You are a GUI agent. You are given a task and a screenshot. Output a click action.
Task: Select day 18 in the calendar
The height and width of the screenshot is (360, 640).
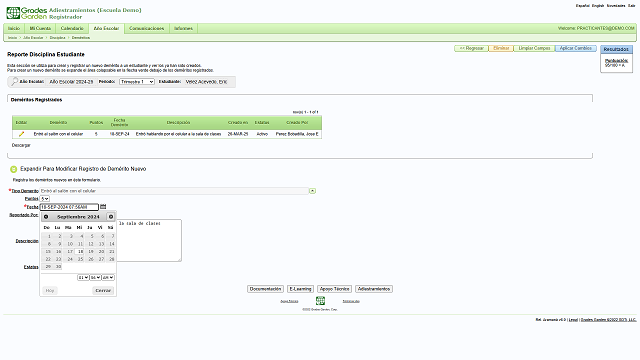pos(80,251)
